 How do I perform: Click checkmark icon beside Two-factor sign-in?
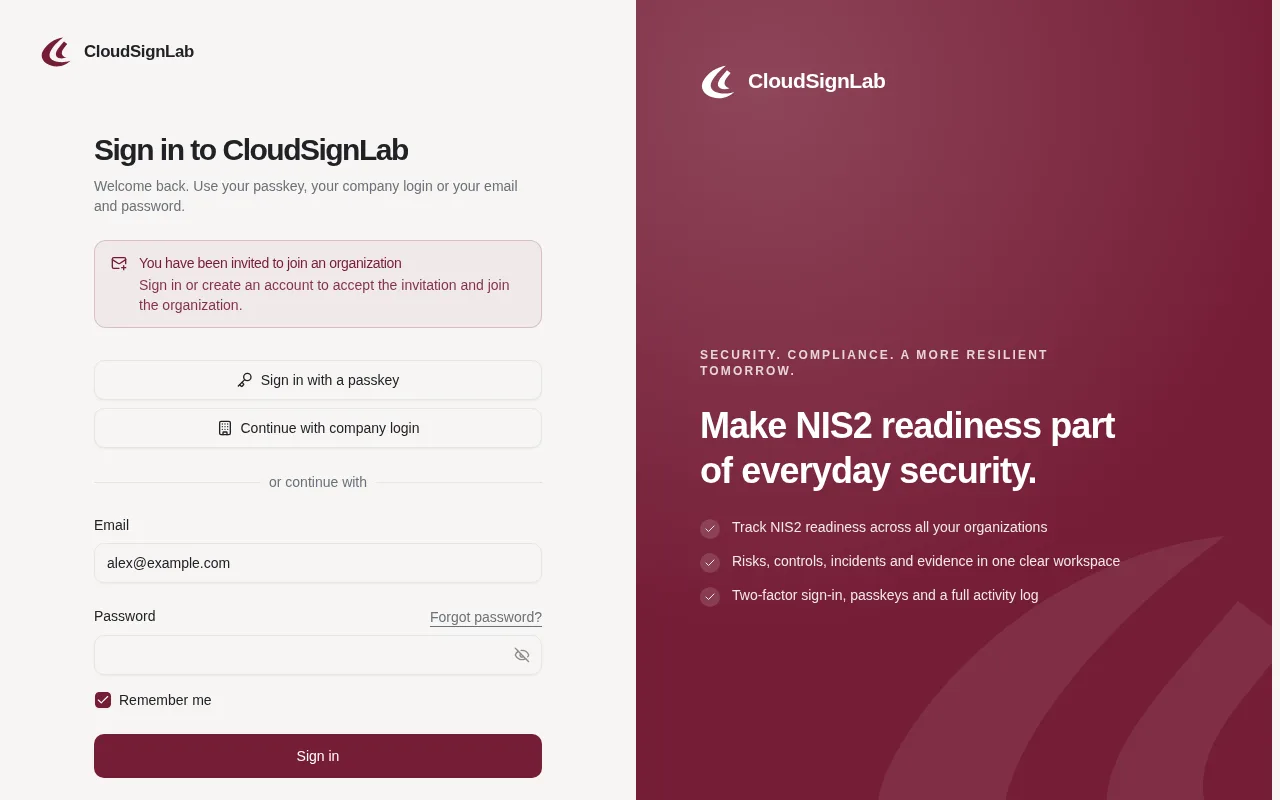coord(710,596)
